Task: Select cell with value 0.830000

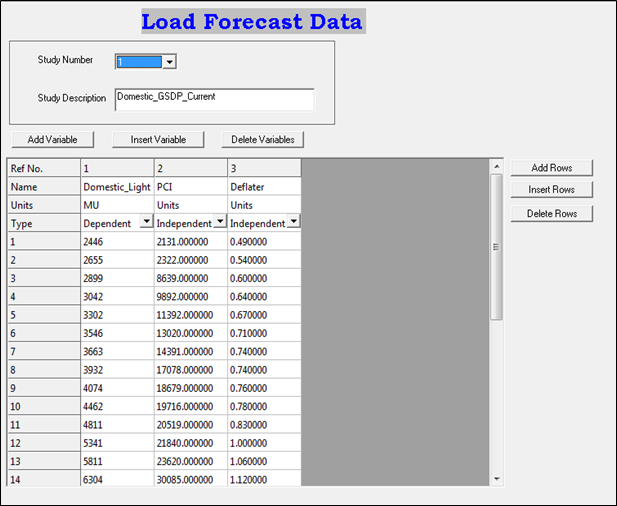Action: pyautogui.click(x=264, y=425)
